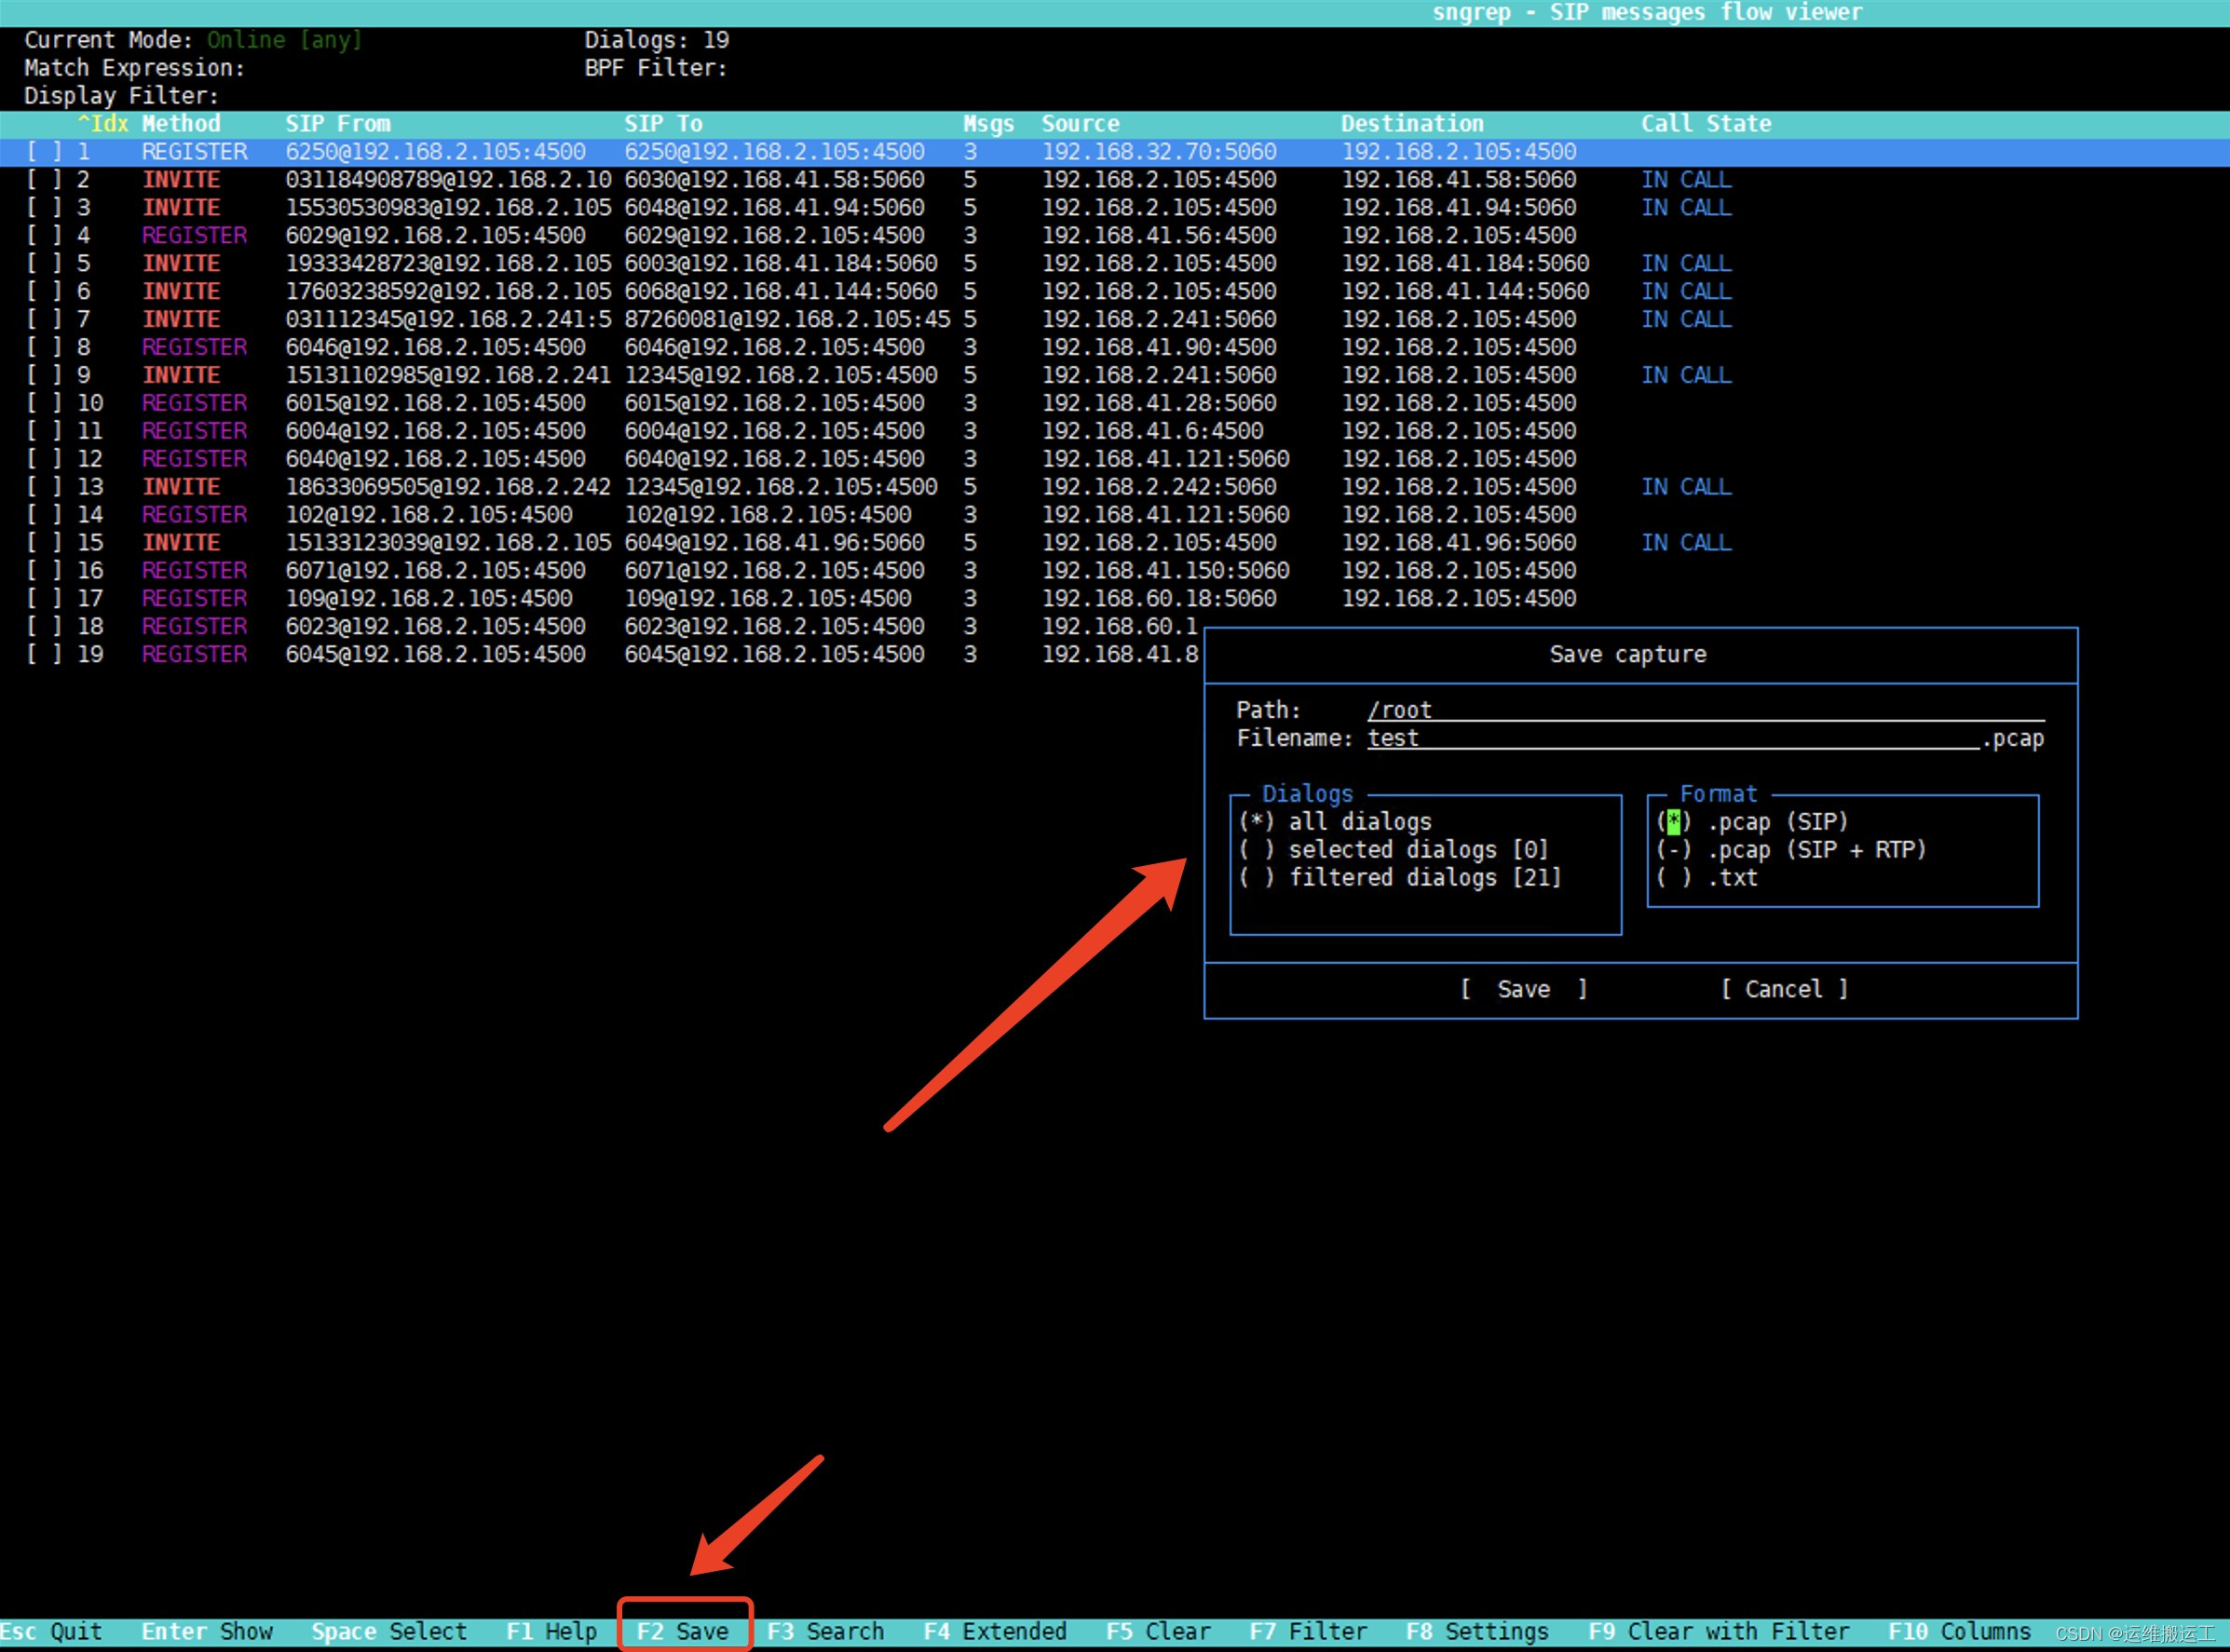This screenshot has width=2230, height=1652.
Task: Click F1 Help shortcut
Action: [551, 1631]
